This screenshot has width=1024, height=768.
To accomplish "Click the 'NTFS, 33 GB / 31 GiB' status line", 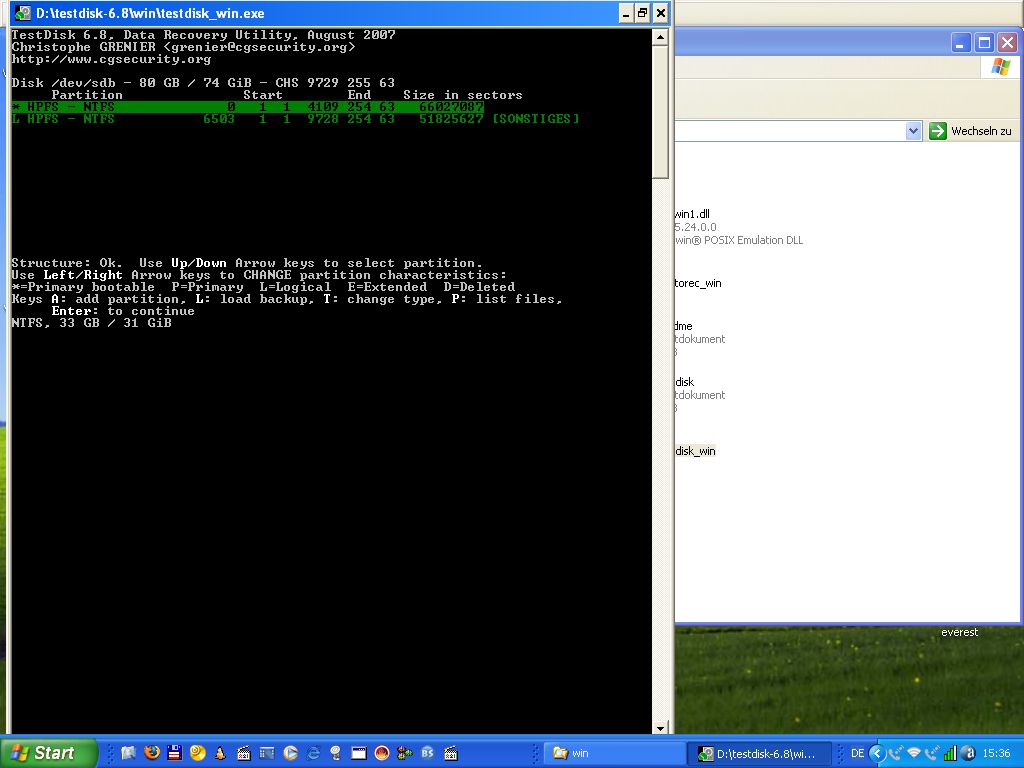I will click(91, 323).
